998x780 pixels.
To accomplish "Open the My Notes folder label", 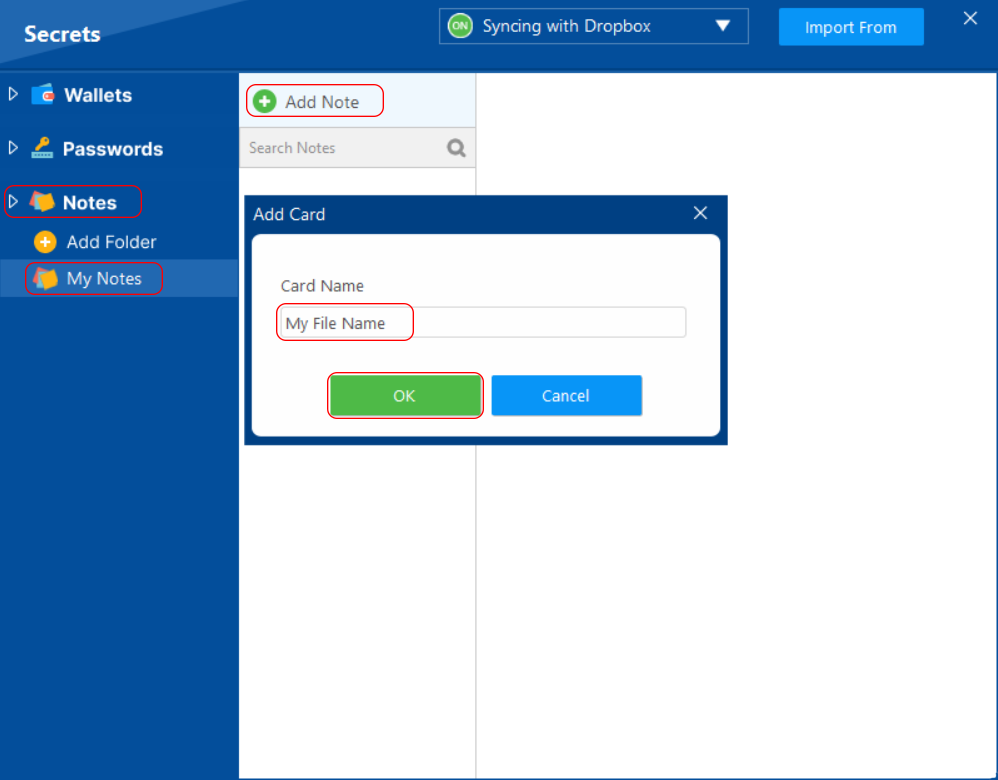I will point(104,279).
